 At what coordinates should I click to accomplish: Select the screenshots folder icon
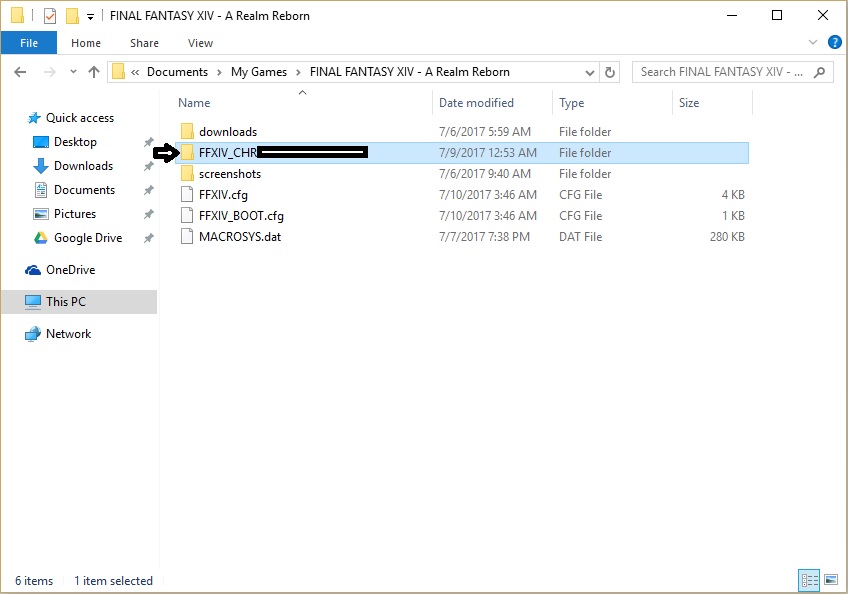click(187, 173)
